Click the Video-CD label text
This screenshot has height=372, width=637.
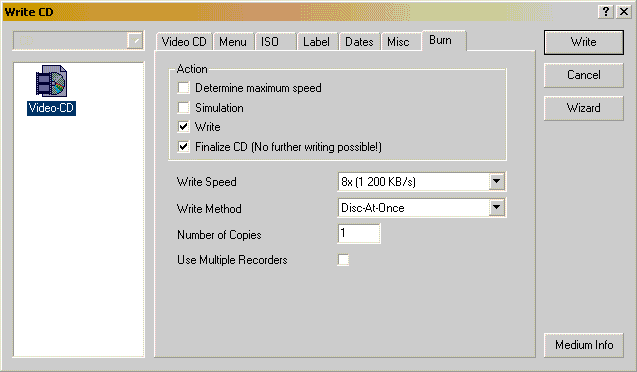pos(51,108)
